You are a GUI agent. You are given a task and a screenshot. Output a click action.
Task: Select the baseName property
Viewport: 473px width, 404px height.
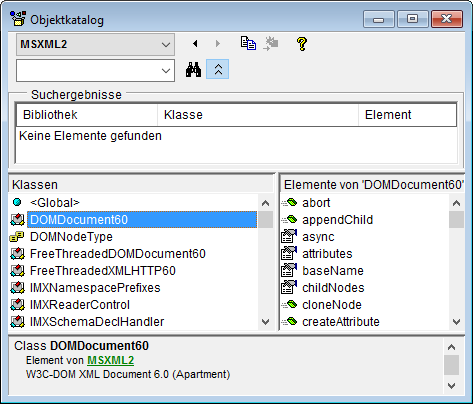(333, 271)
